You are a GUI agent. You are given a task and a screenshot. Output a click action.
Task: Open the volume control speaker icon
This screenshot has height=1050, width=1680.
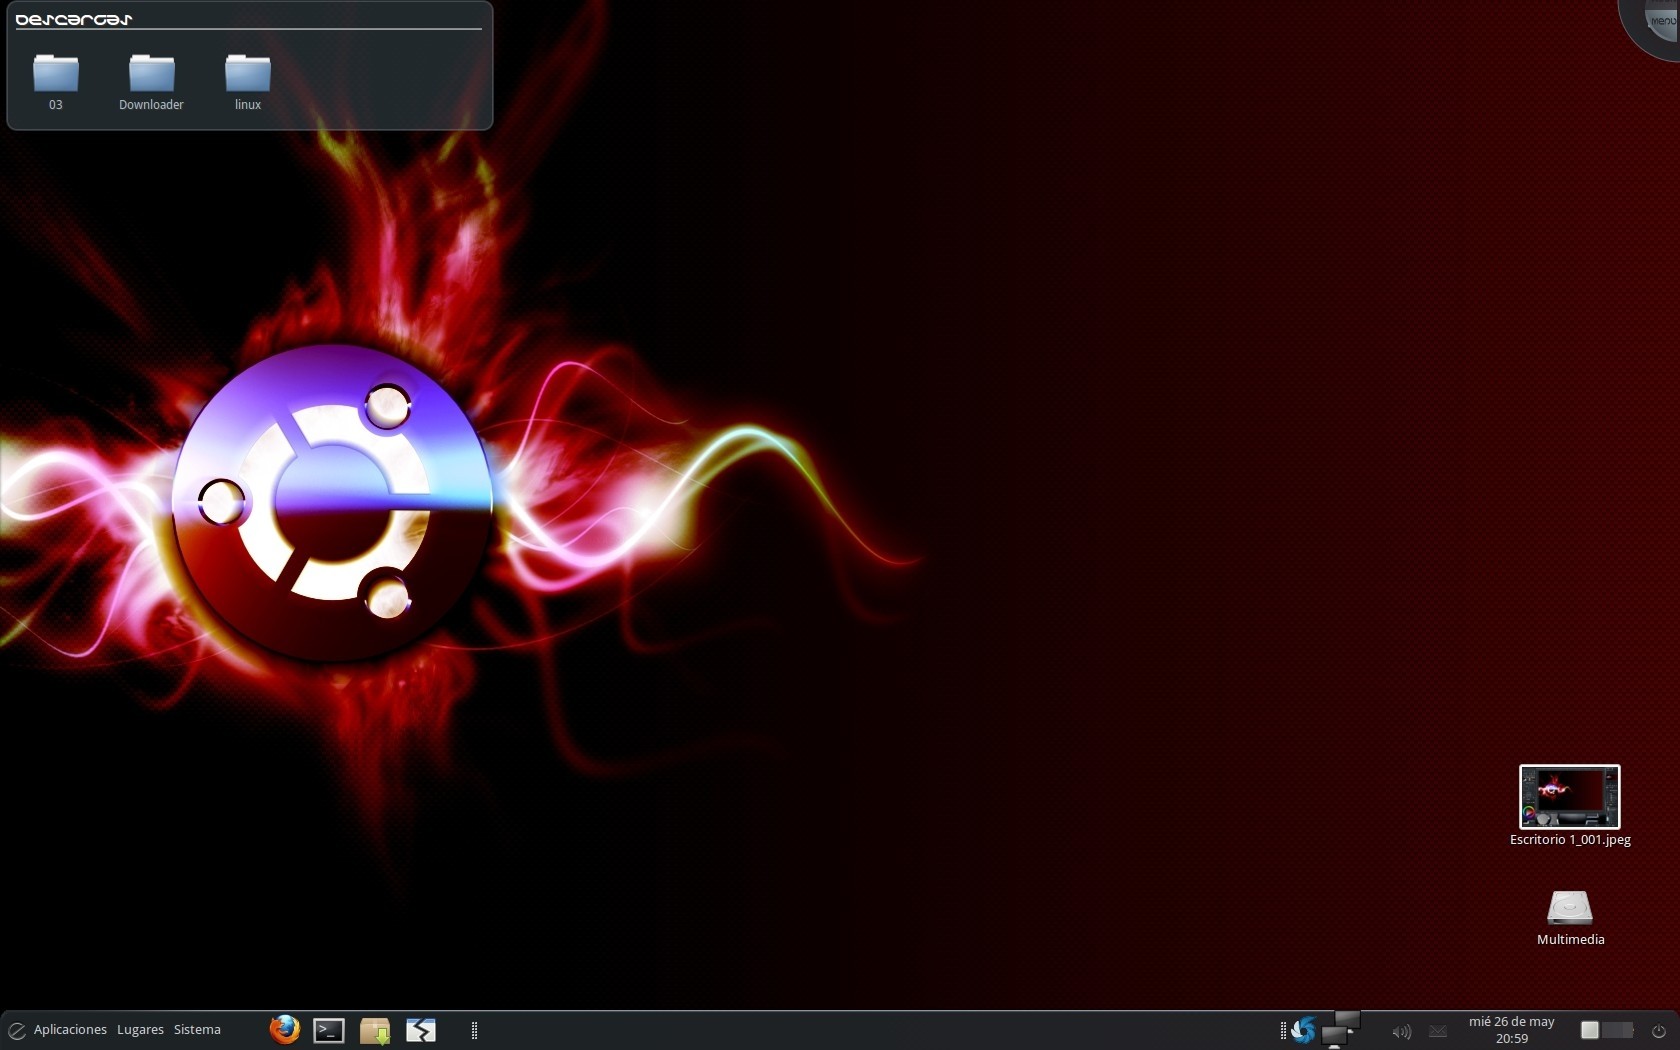(1402, 1031)
